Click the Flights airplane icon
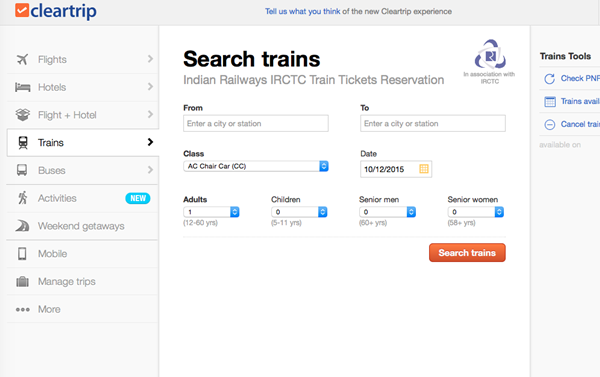Screen dimensions: 600x377 [23, 59]
